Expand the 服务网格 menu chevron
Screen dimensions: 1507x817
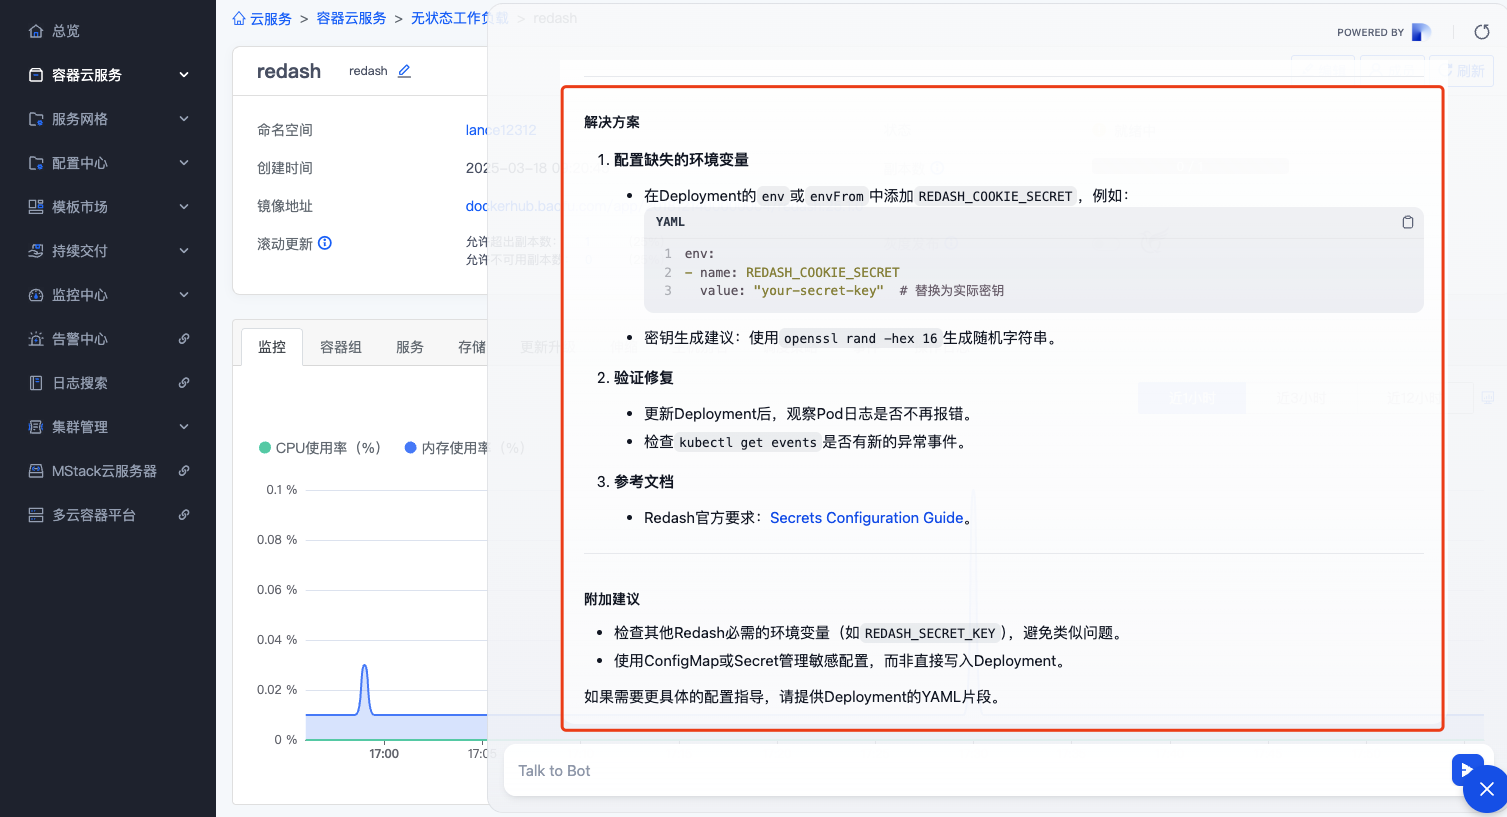coord(184,119)
